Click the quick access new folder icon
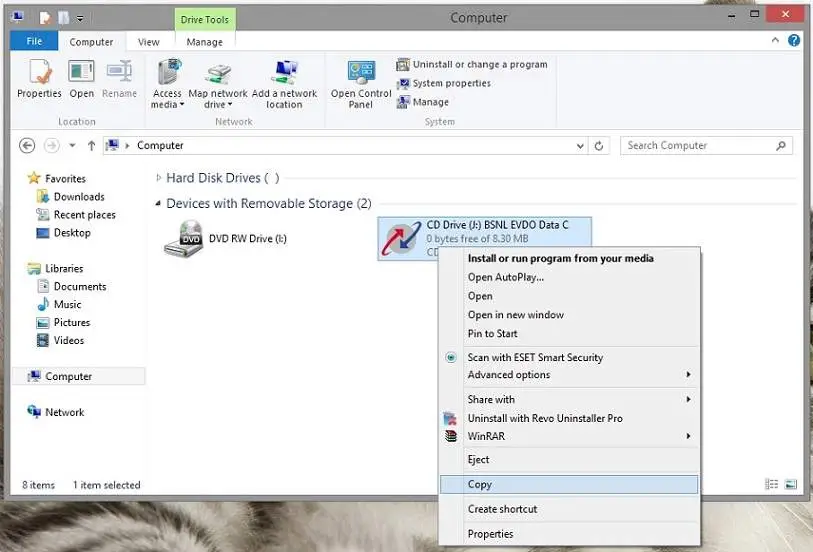Viewport: 813px width, 552px height. [x=63, y=18]
